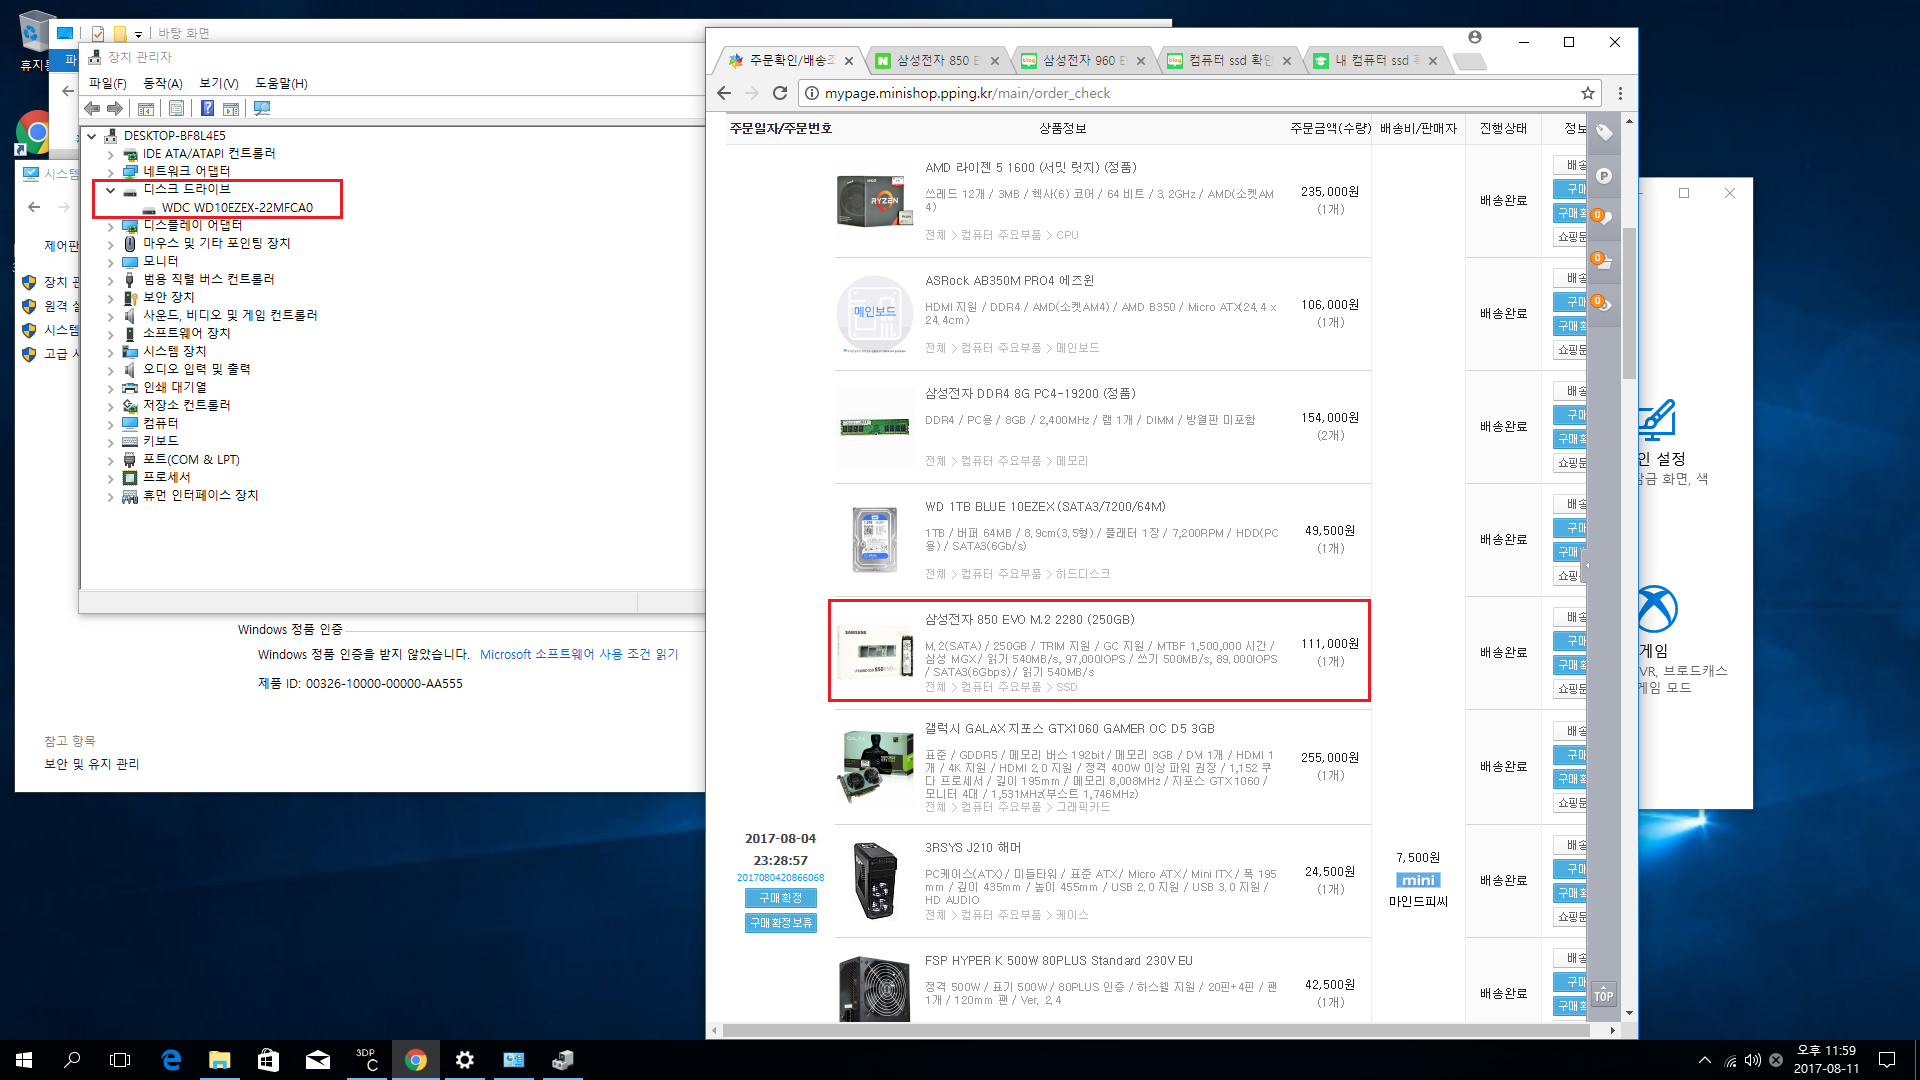1920x1080 pixels.
Task: Switch to the 삼성전자 850 browser tab
Action: (x=937, y=60)
